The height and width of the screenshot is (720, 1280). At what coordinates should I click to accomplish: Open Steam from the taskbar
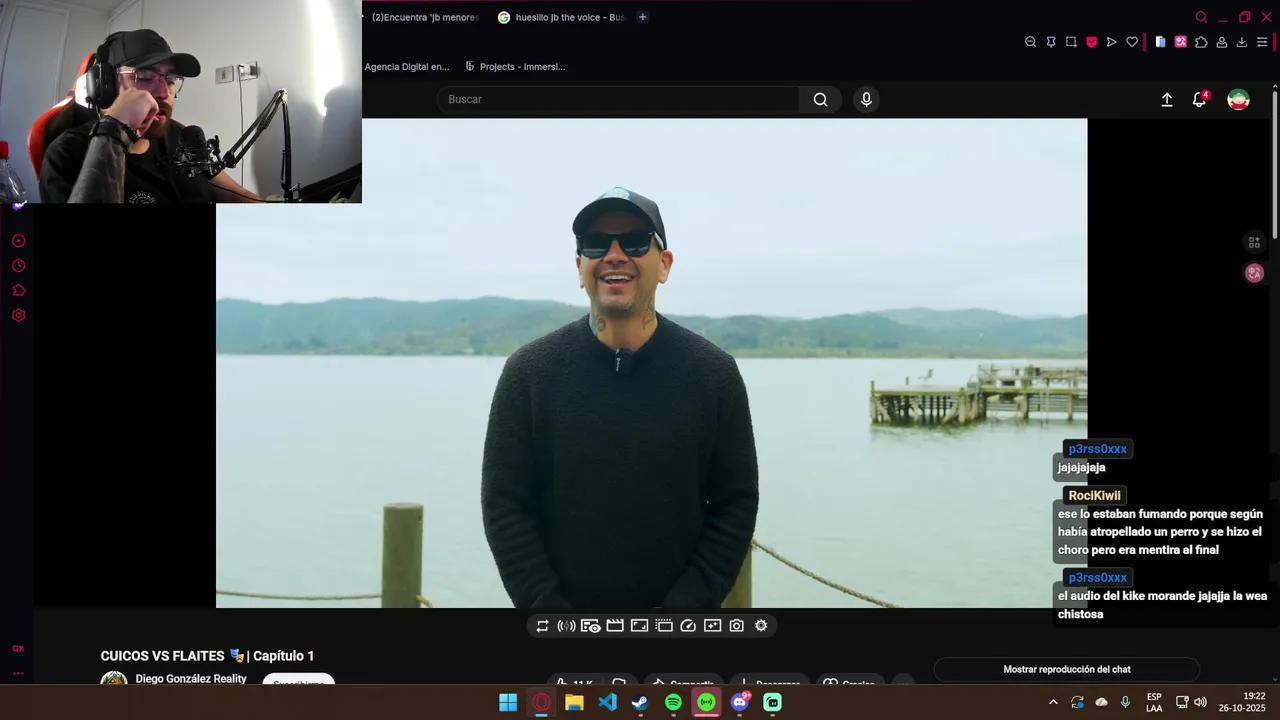click(x=640, y=702)
